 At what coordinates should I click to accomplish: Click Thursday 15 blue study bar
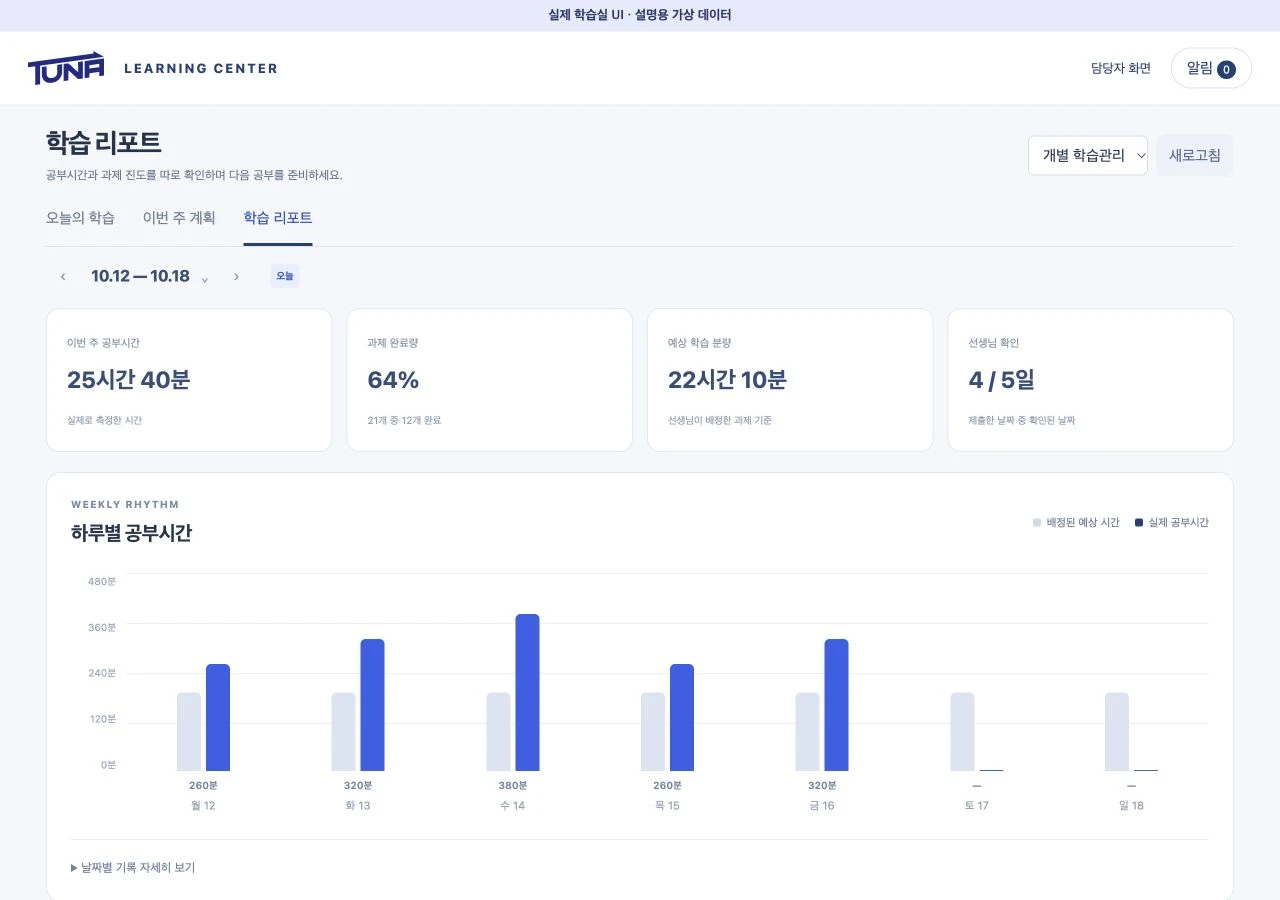pyautogui.click(x=682, y=718)
